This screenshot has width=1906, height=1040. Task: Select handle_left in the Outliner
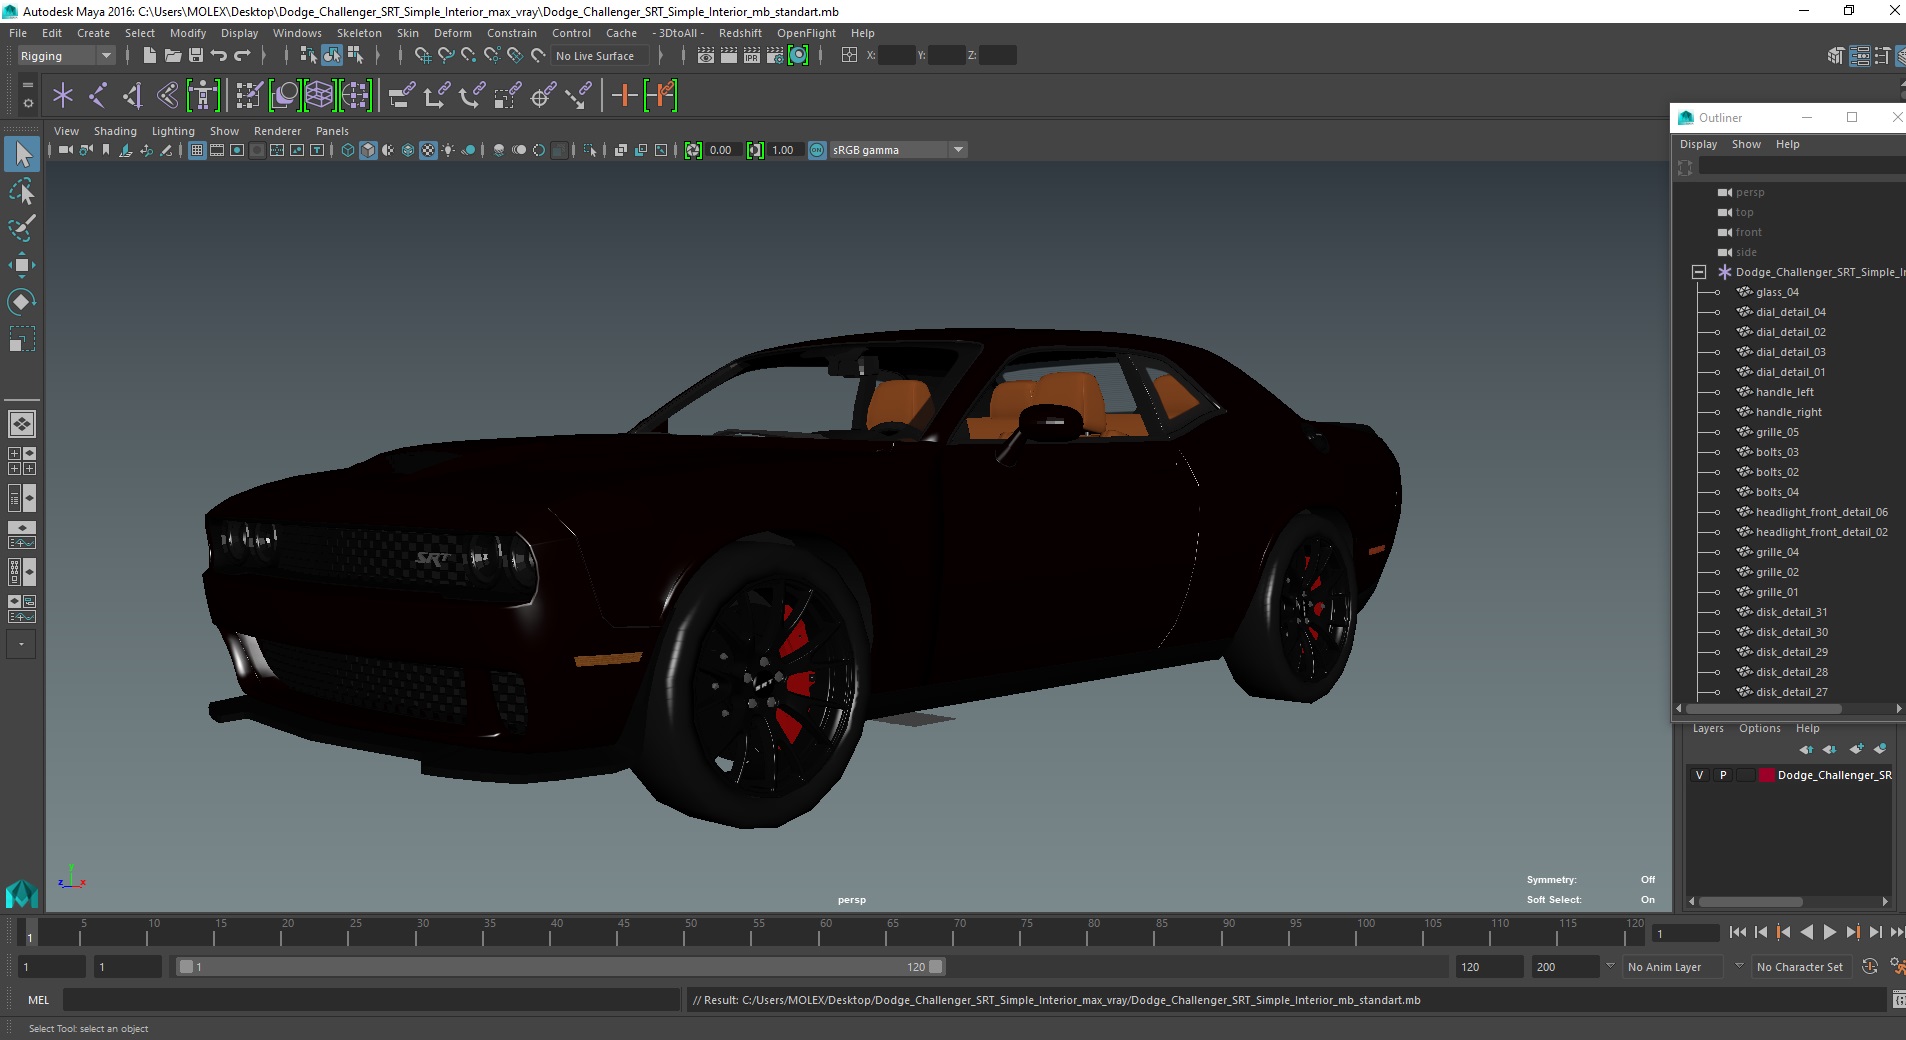(x=1784, y=392)
